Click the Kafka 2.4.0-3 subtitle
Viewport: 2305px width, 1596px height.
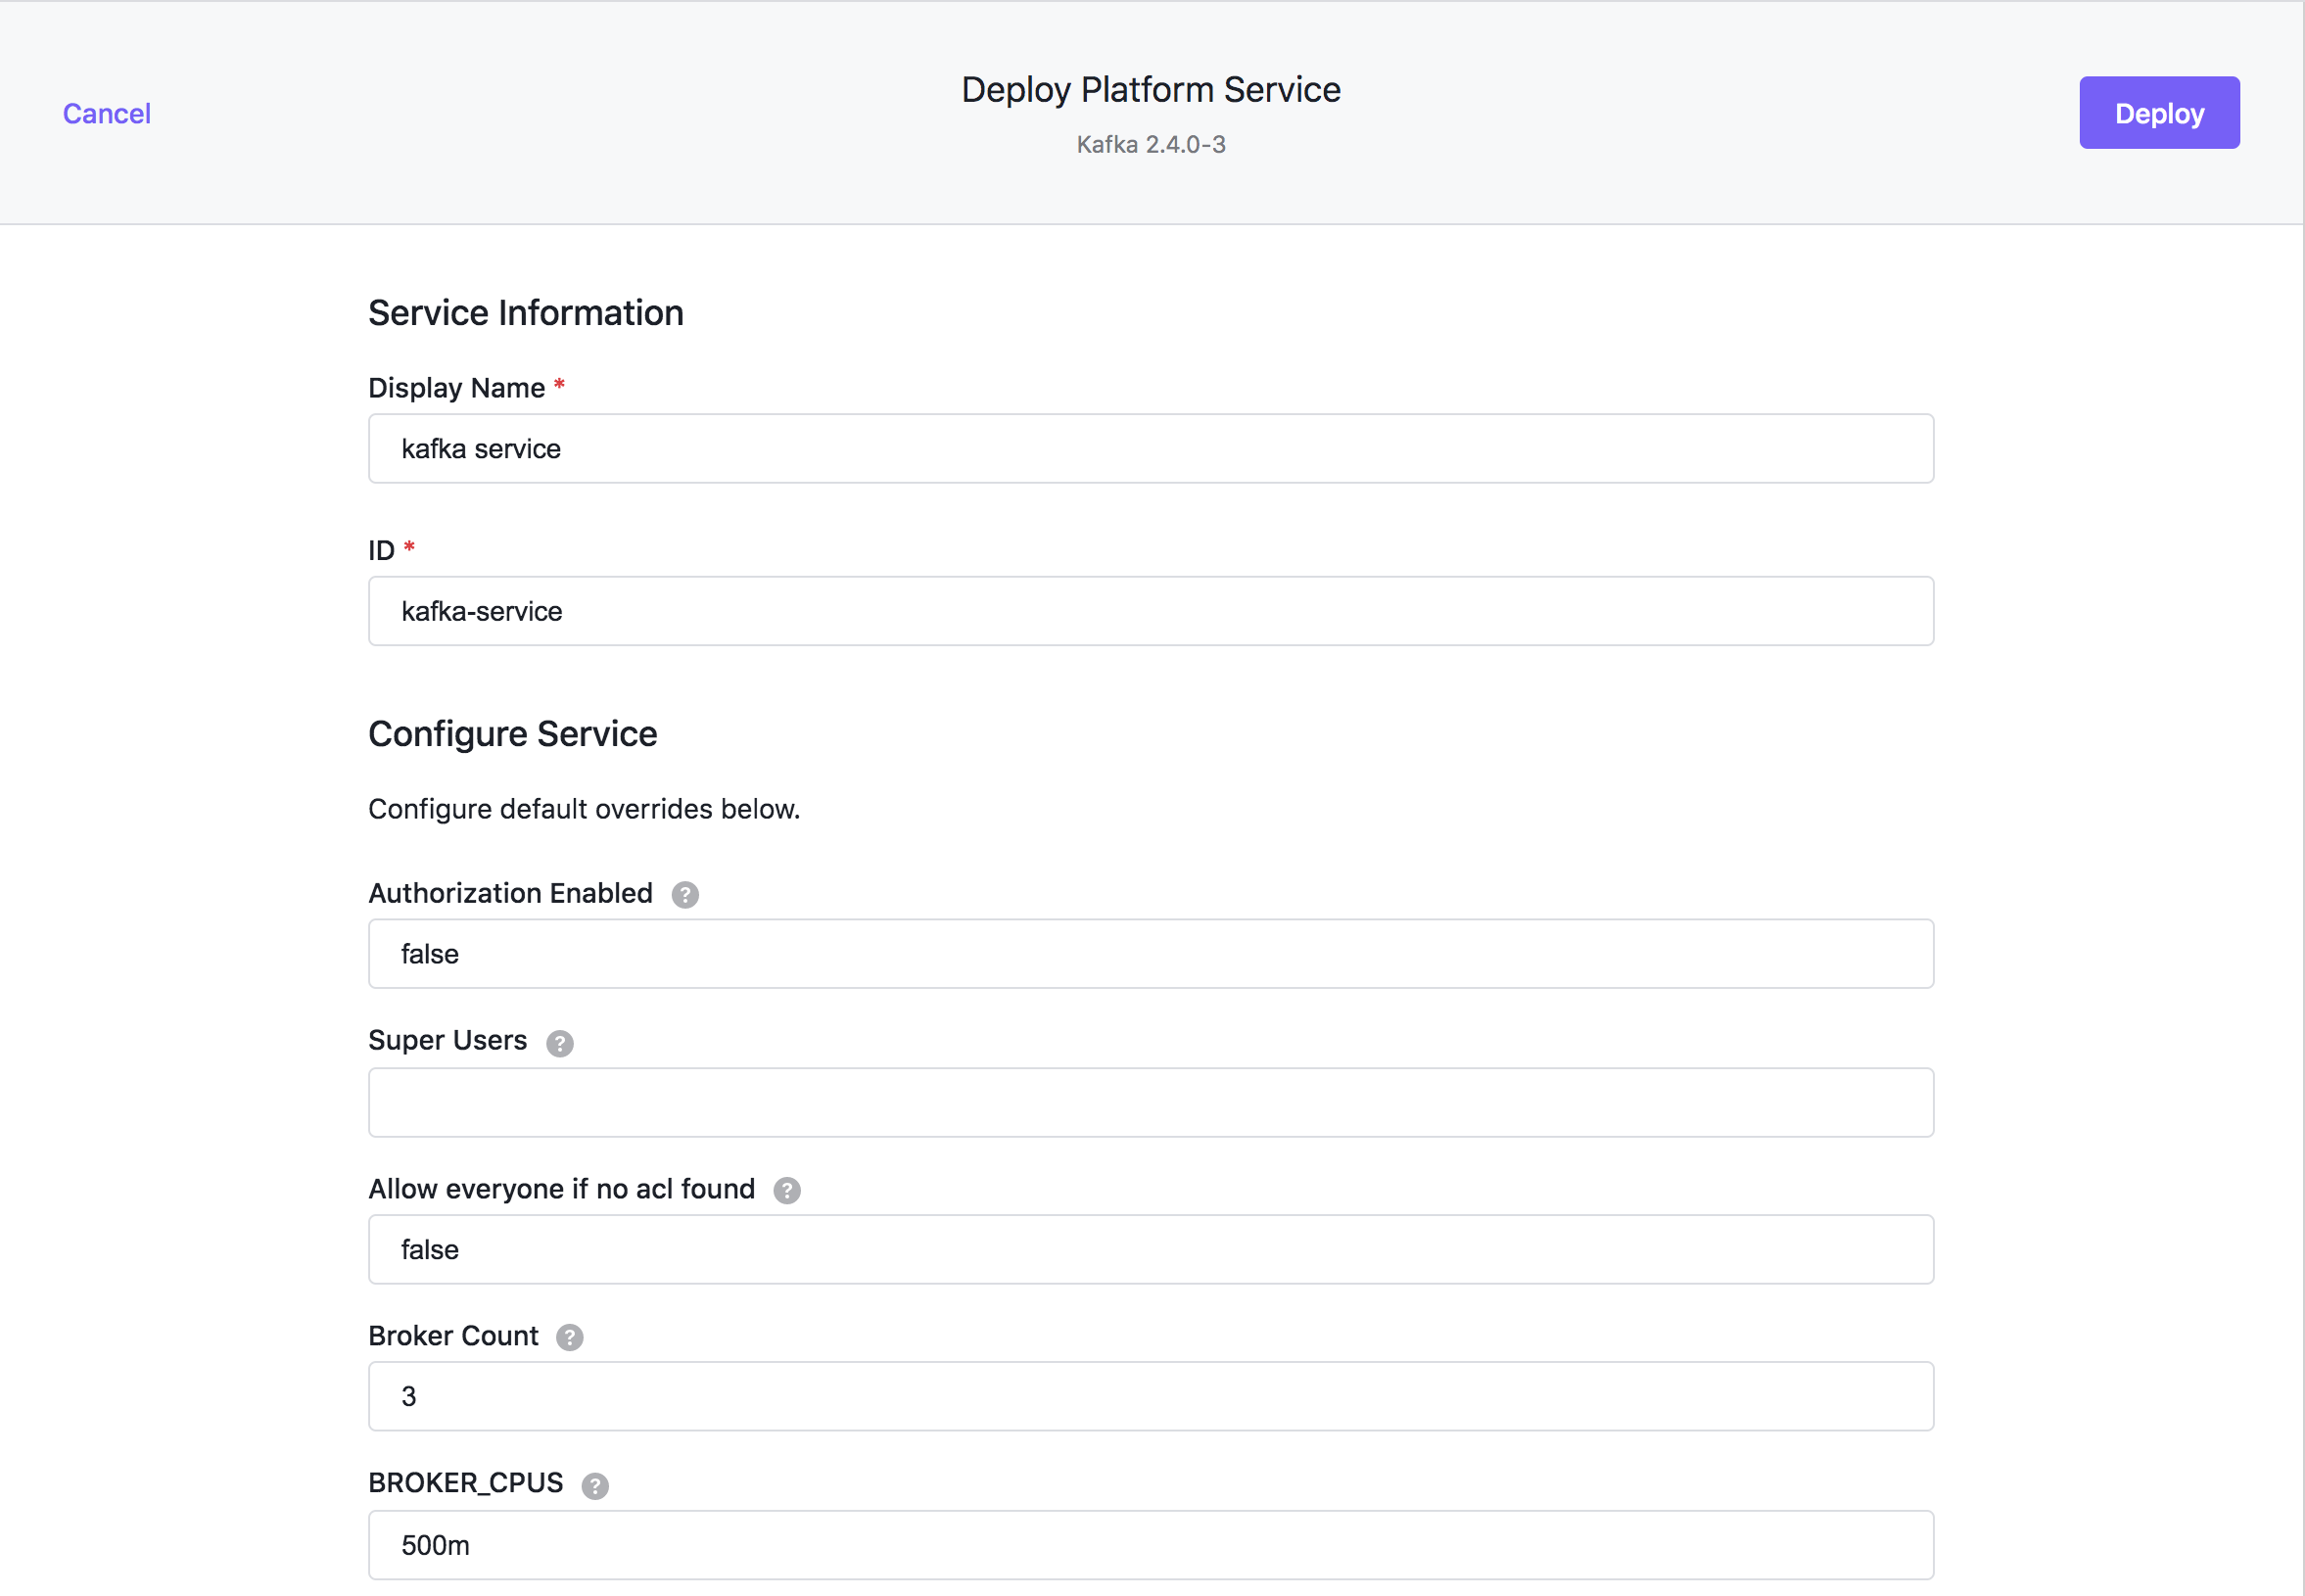click(x=1151, y=145)
